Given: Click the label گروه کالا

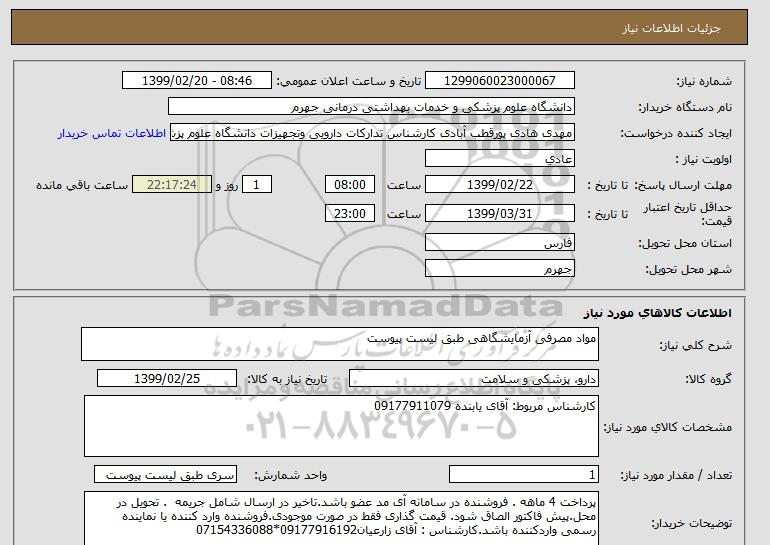Looking at the screenshot, I should coord(708,379).
